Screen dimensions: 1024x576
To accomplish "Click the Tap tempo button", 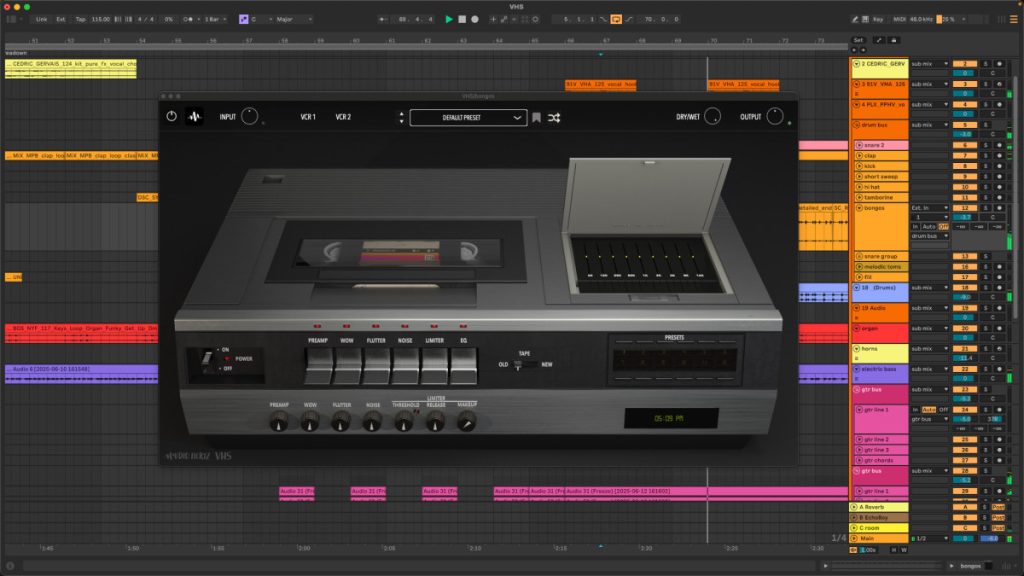I will click(x=80, y=20).
